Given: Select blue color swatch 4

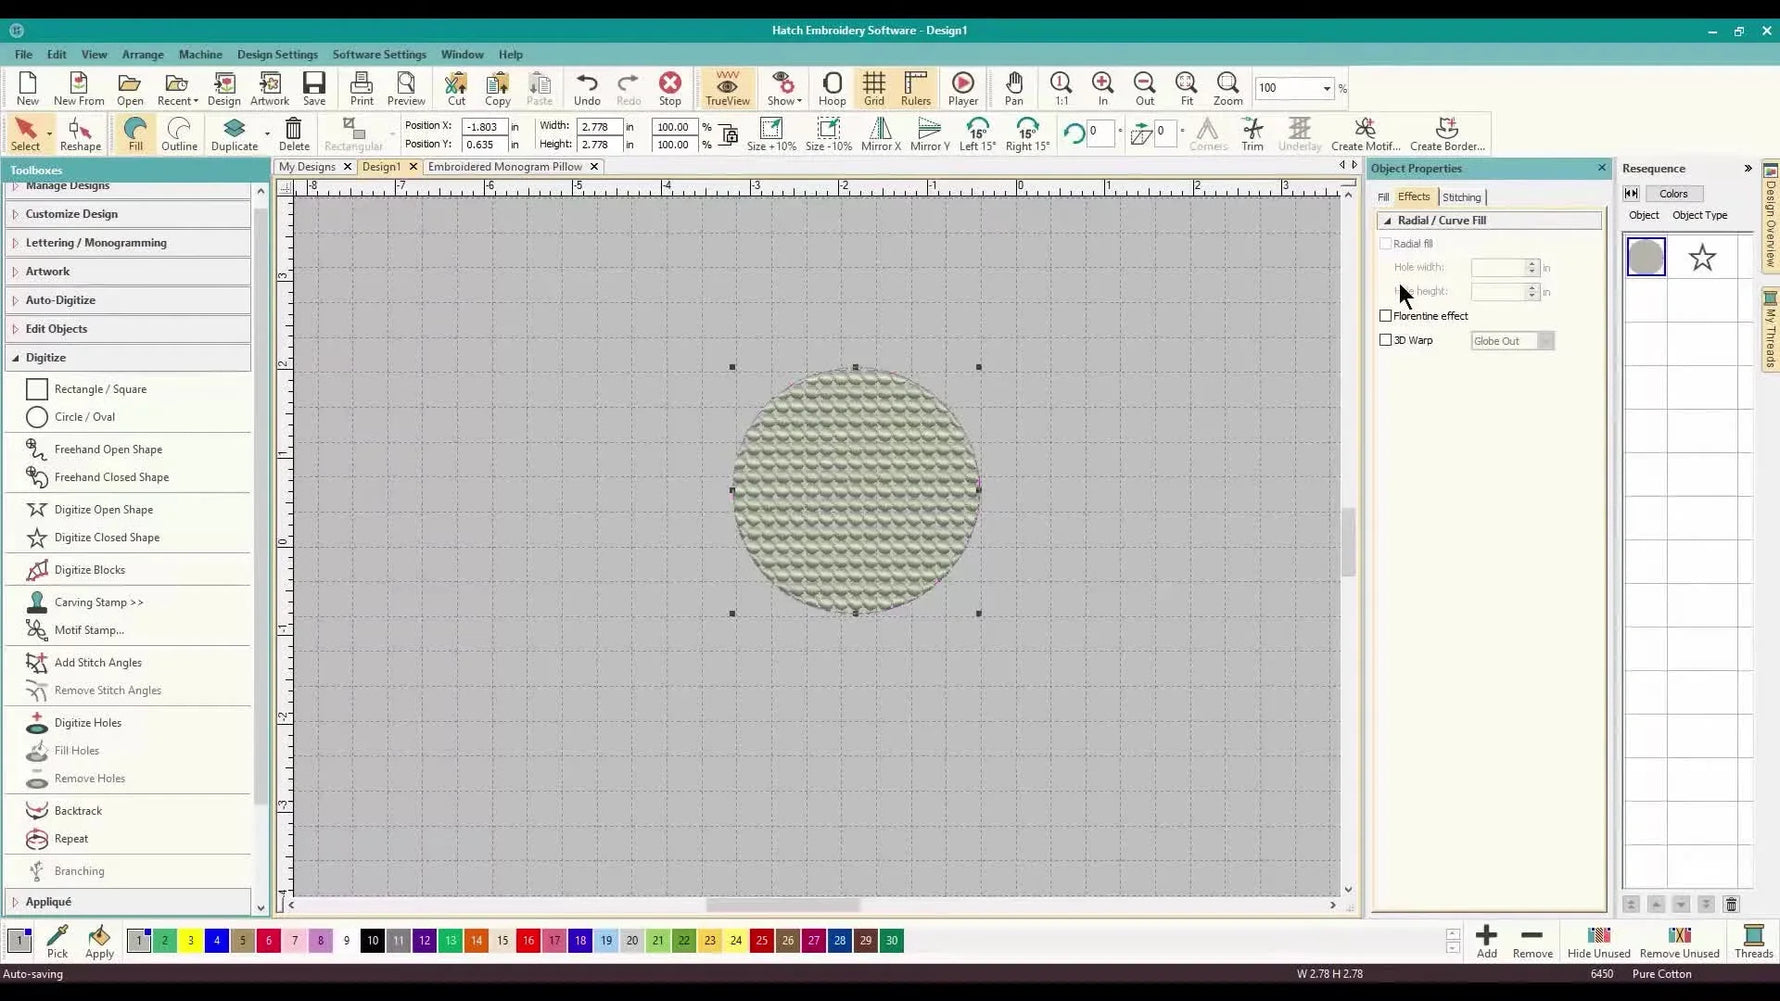Looking at the screenshot, I should [216, 941].
